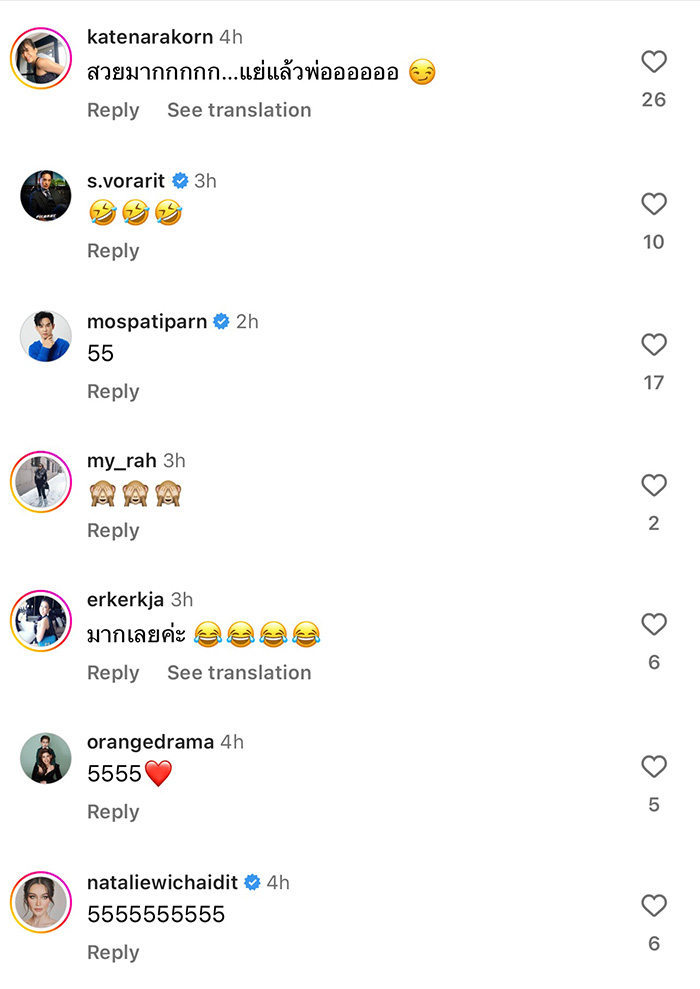Click the verified badge next to mospatiparn
Image resolution: width=700 pixels, height=989 pixels.
[x=220, y=321]
